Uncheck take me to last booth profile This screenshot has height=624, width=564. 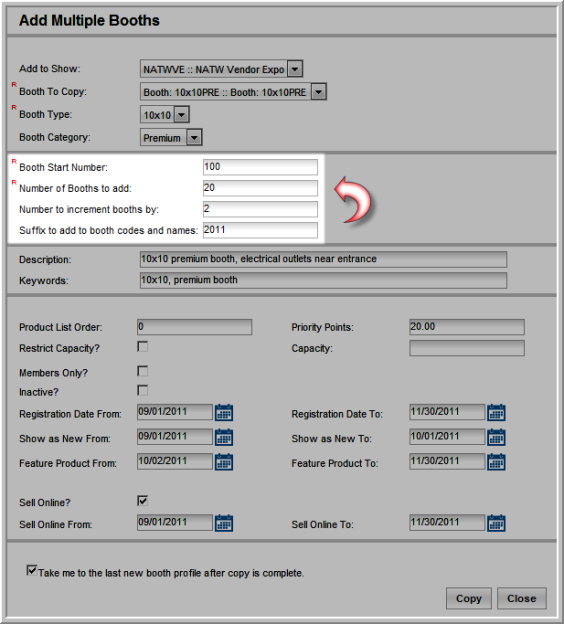(x=32, y=570)
